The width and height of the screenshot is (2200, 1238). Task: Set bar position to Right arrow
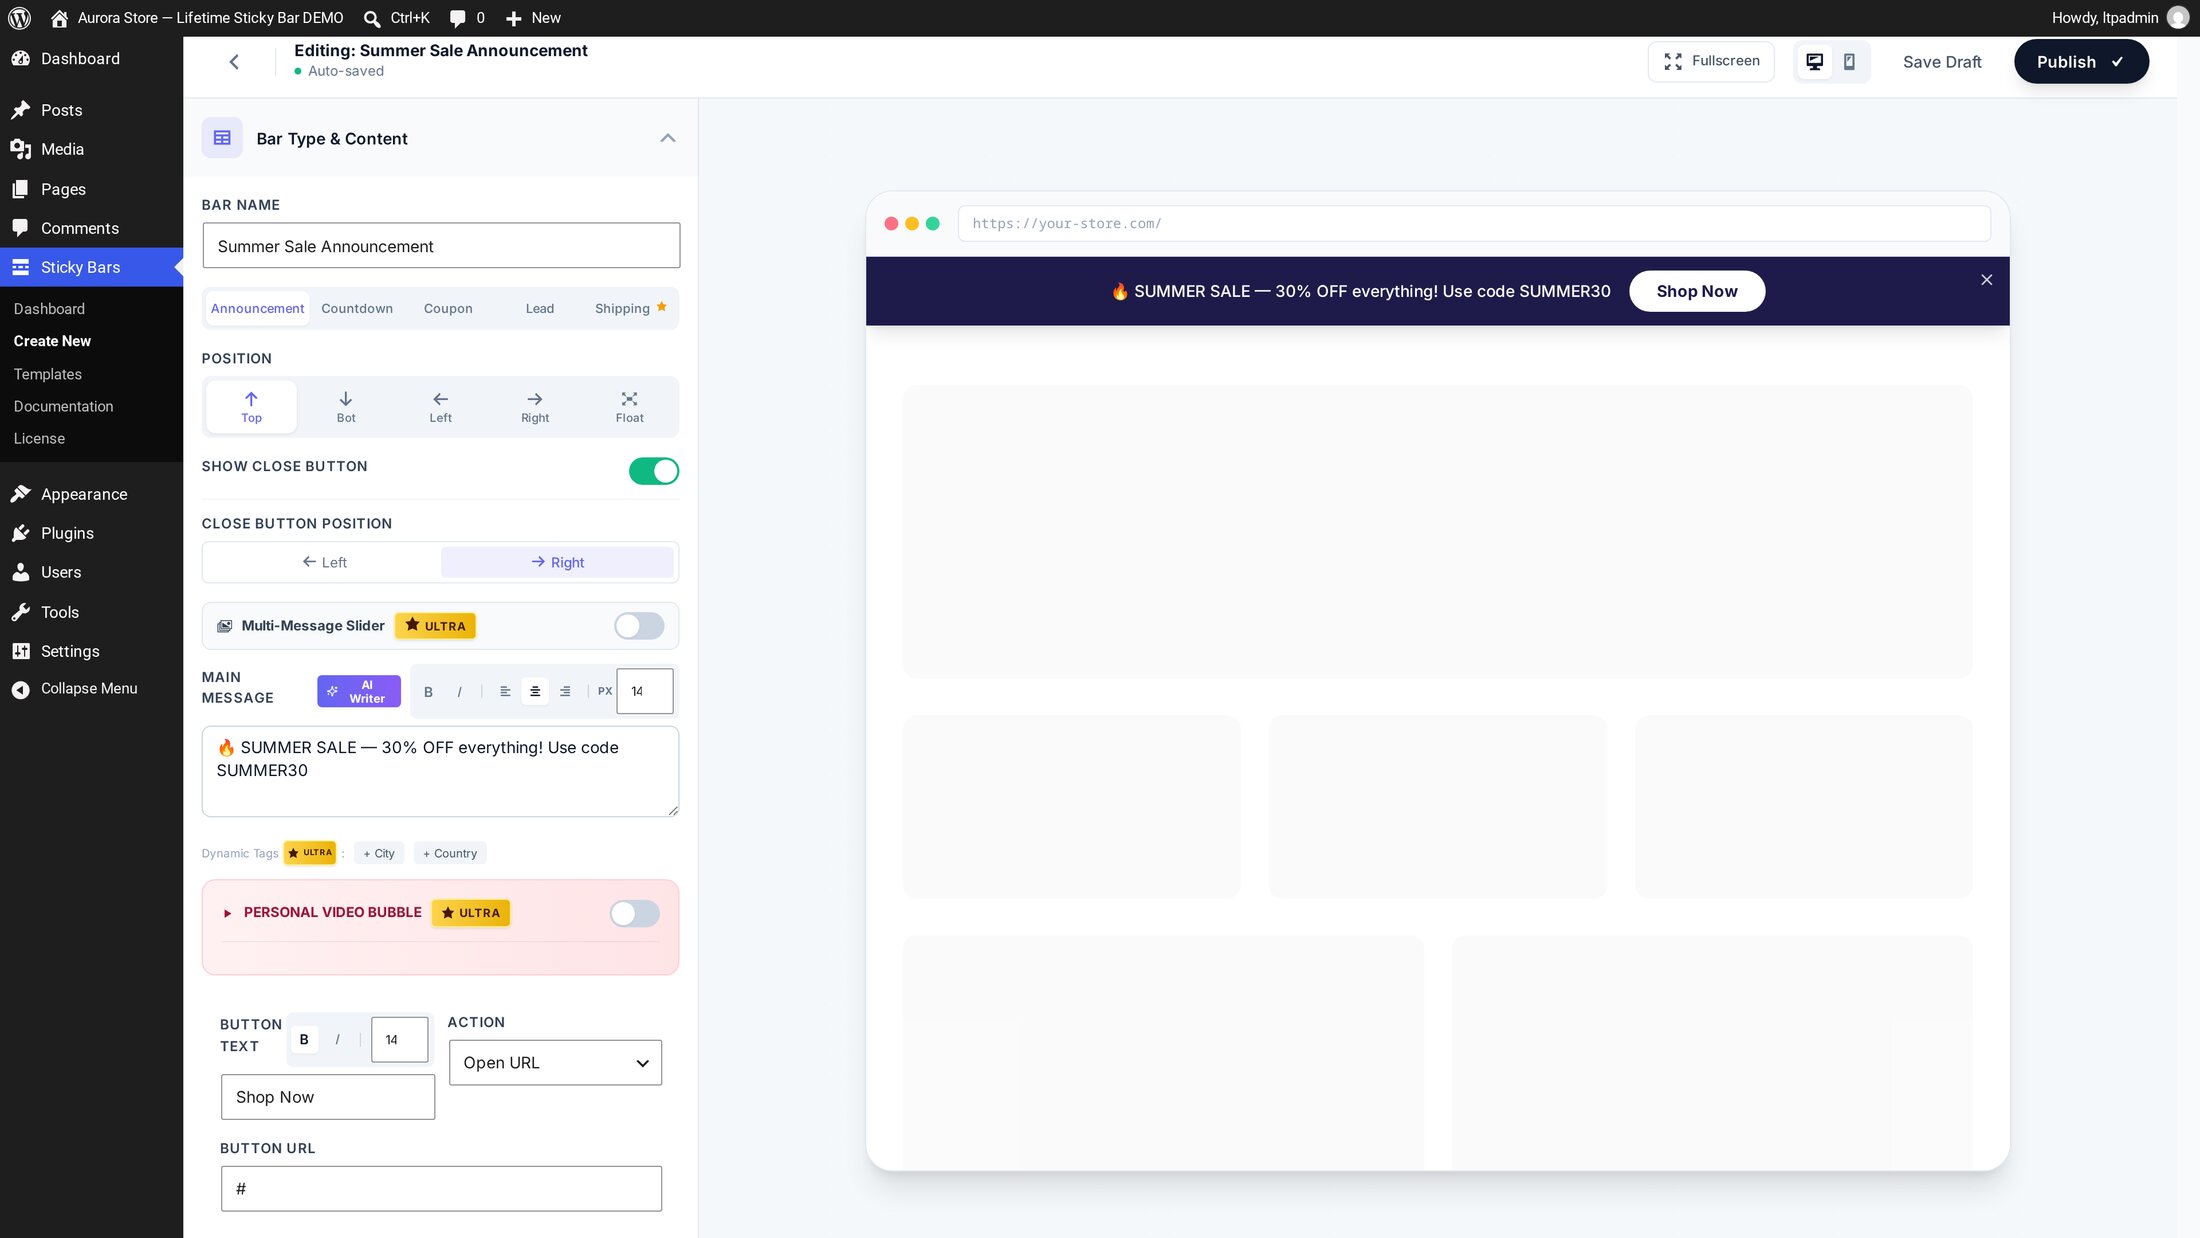point(535,407)
